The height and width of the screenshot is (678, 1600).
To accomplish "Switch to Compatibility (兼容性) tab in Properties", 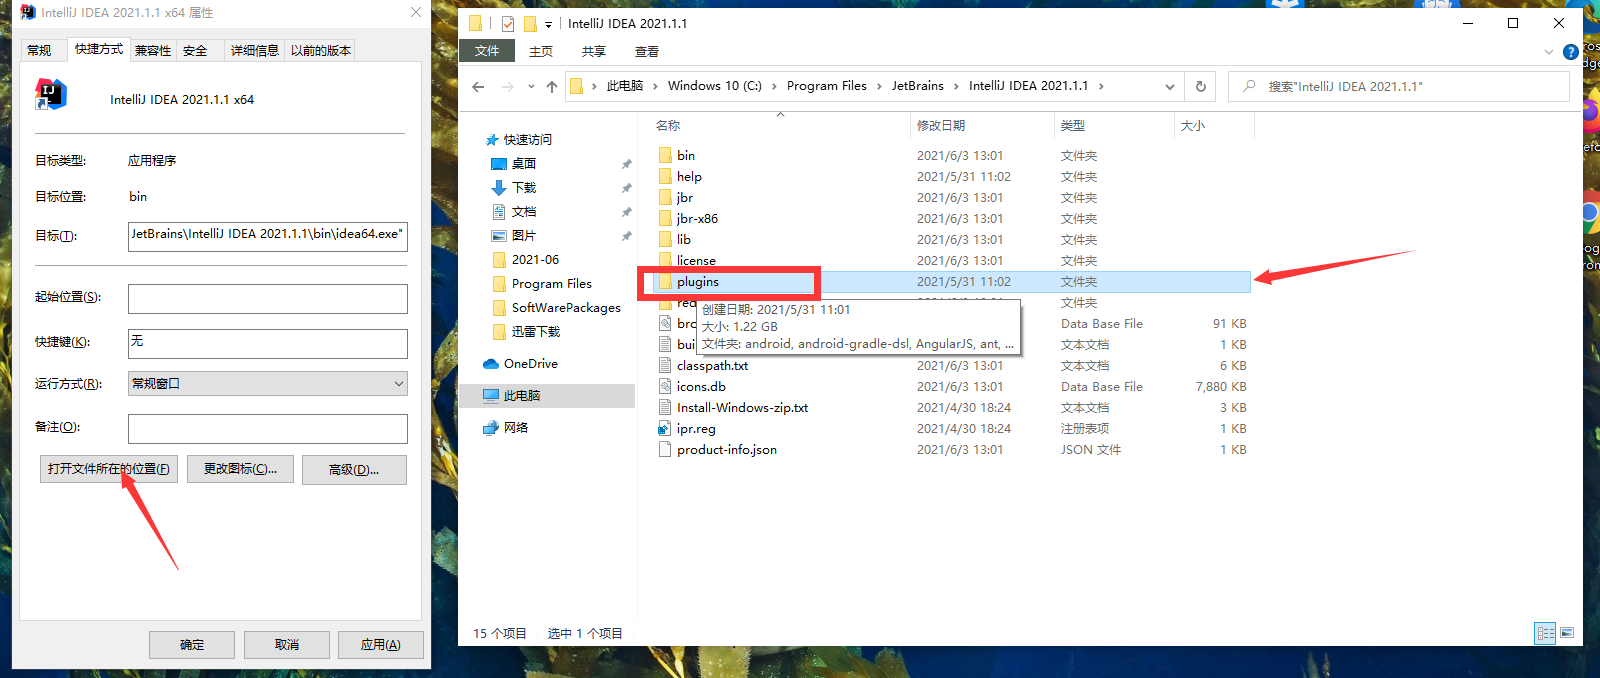I will (153, 50).
